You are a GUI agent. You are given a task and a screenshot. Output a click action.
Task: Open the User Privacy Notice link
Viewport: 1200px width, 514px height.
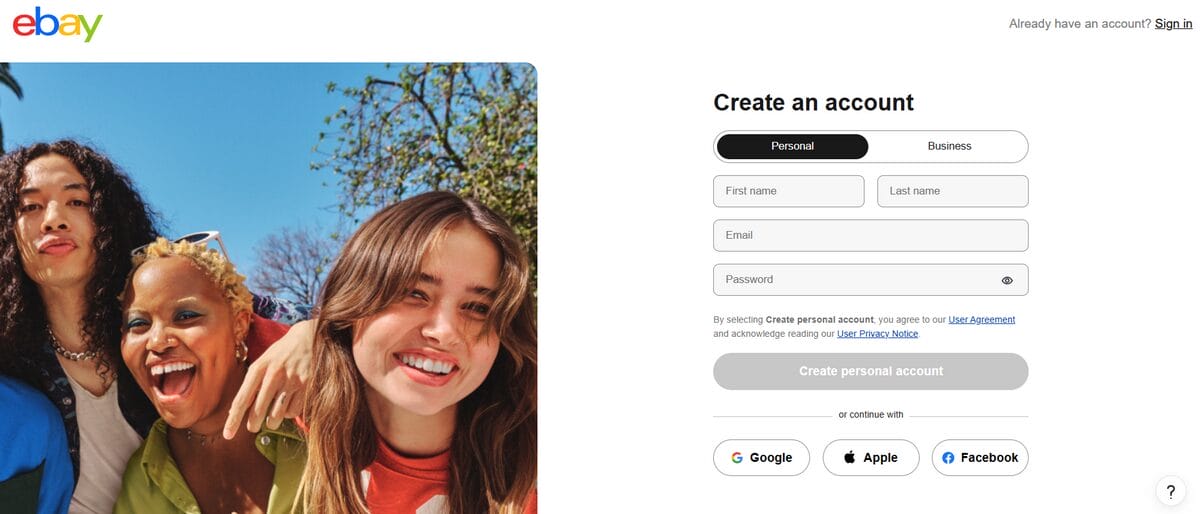click(x=877, y=334)
